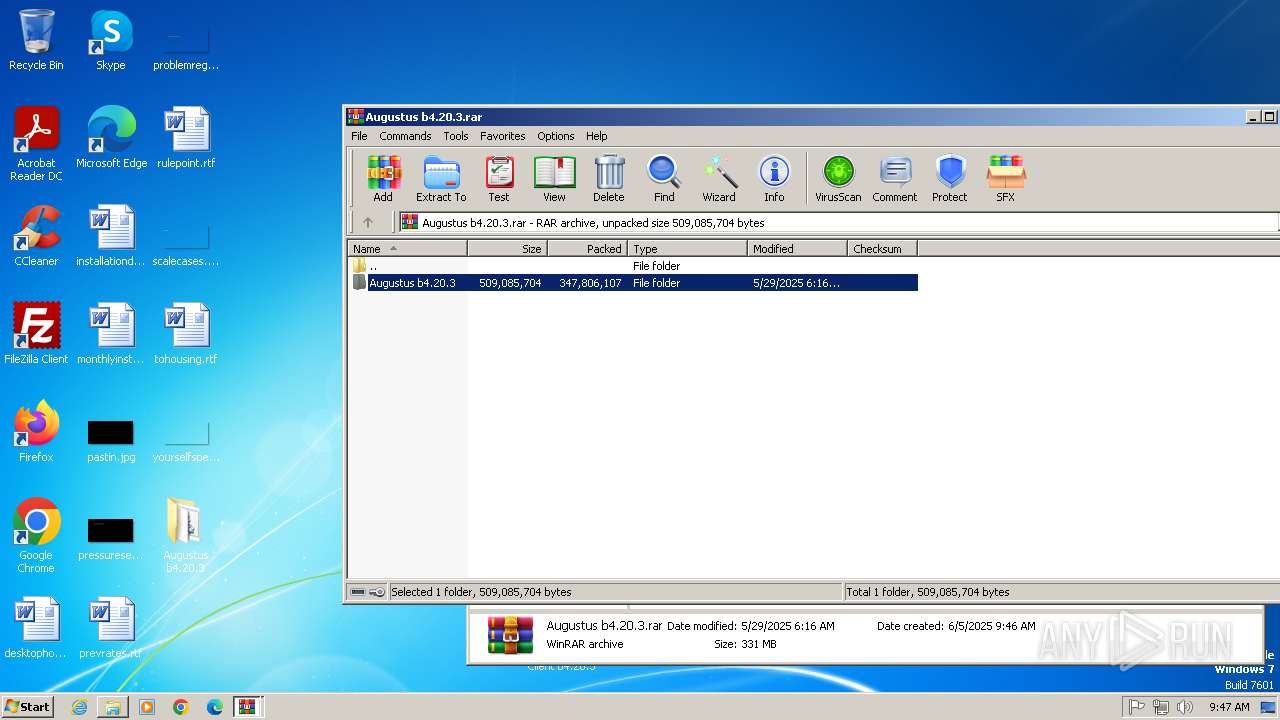Open the Favorites menu
1280x720 pixels.
pos(503,136)
